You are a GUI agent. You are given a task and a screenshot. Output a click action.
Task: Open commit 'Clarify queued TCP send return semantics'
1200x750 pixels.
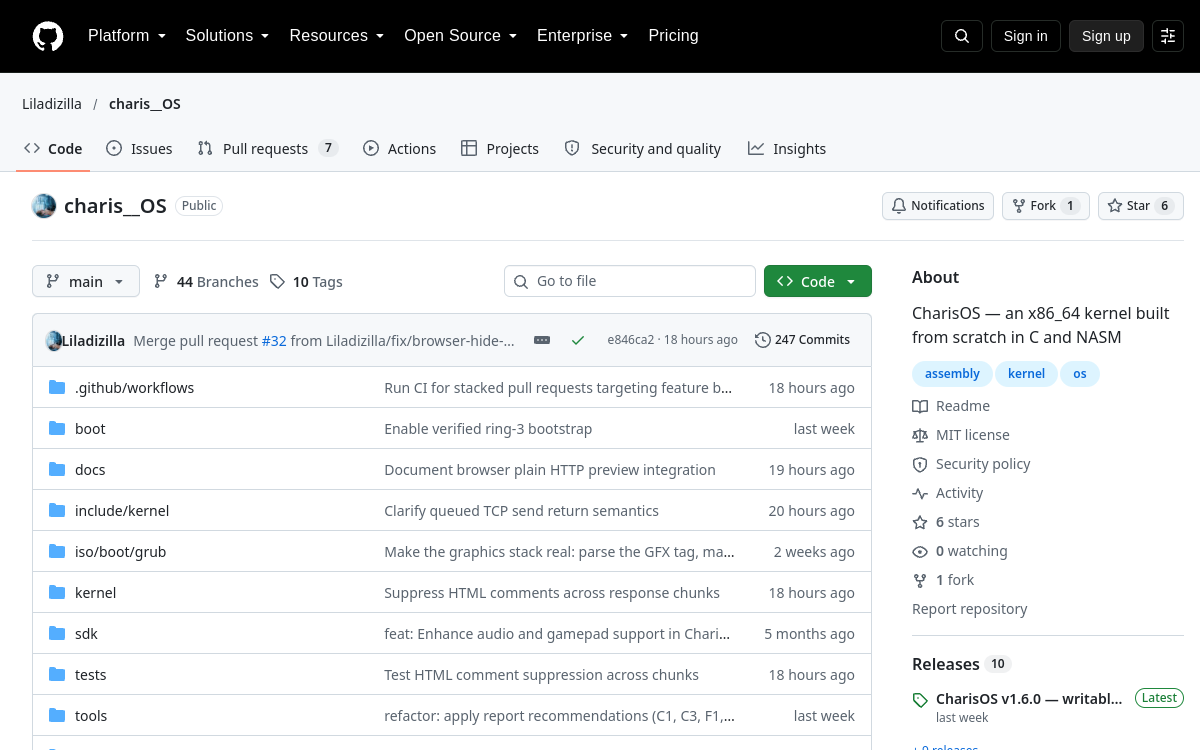(x=521, y=511)
